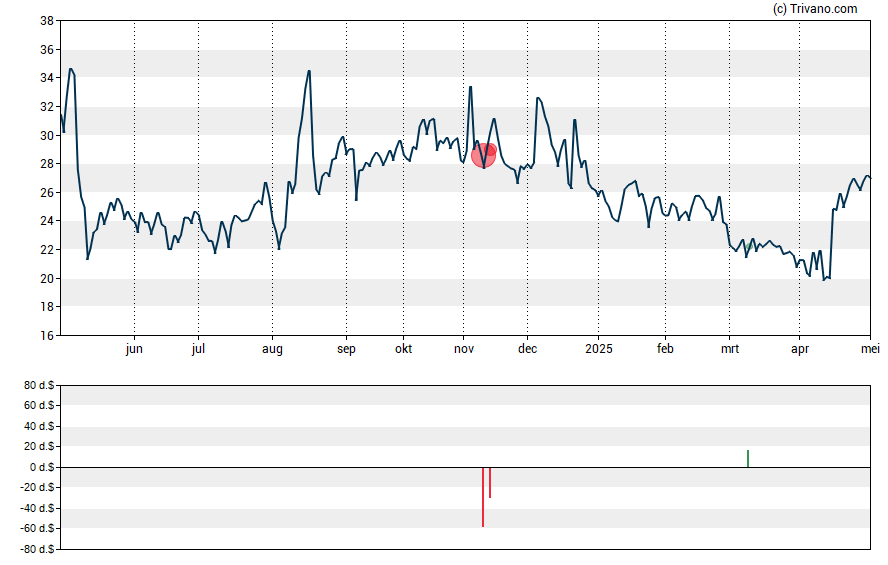Click the '30' price axis label
This screenshot has height=565, width=888.
coord(47,136)
